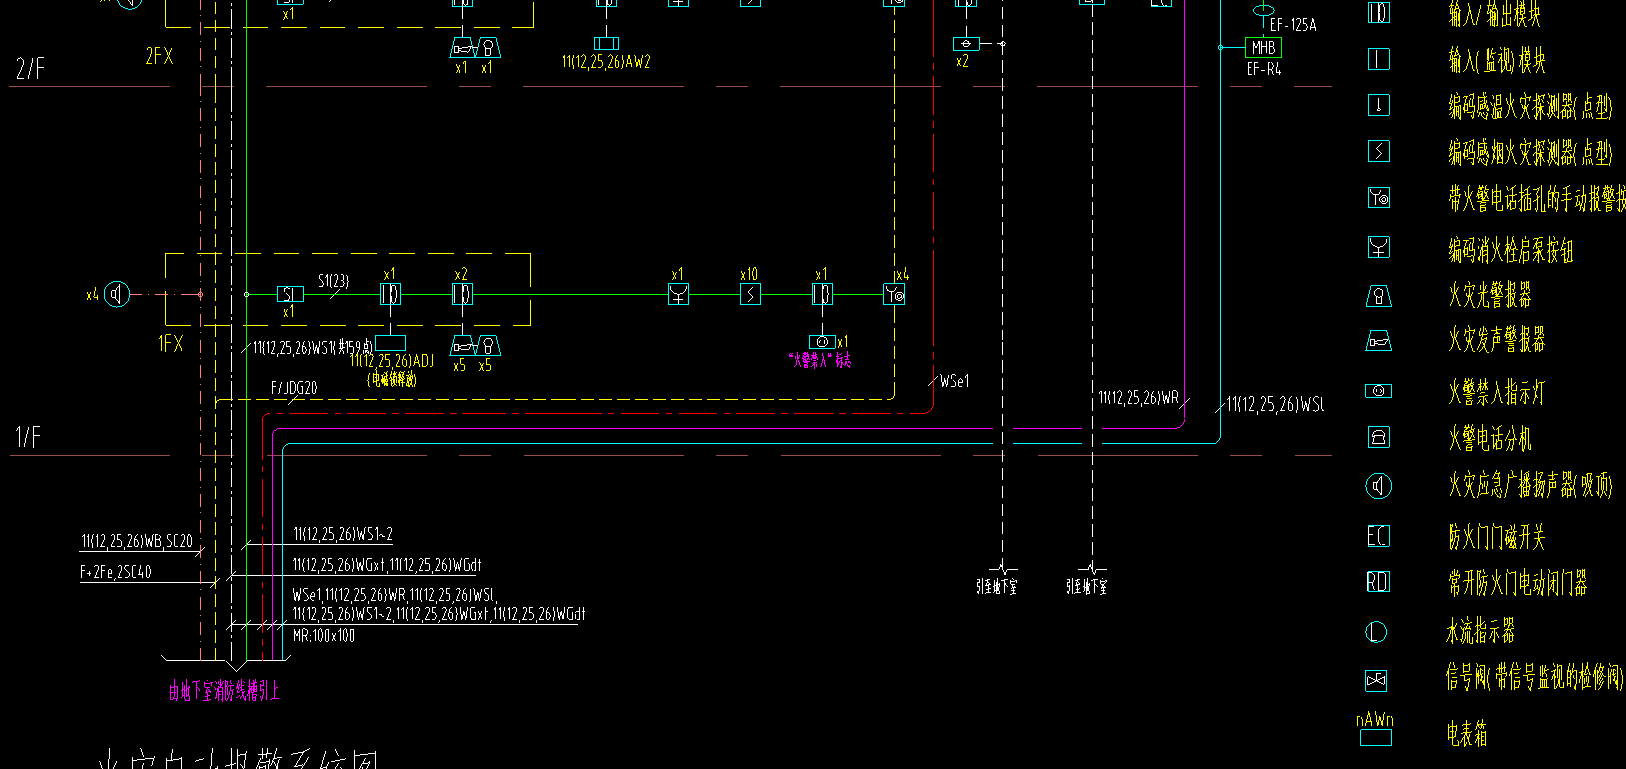
Task: Select the 编码消火栓启泵按钮 legend symbol
Action: pyautogui.click(x=1379, y=246)
